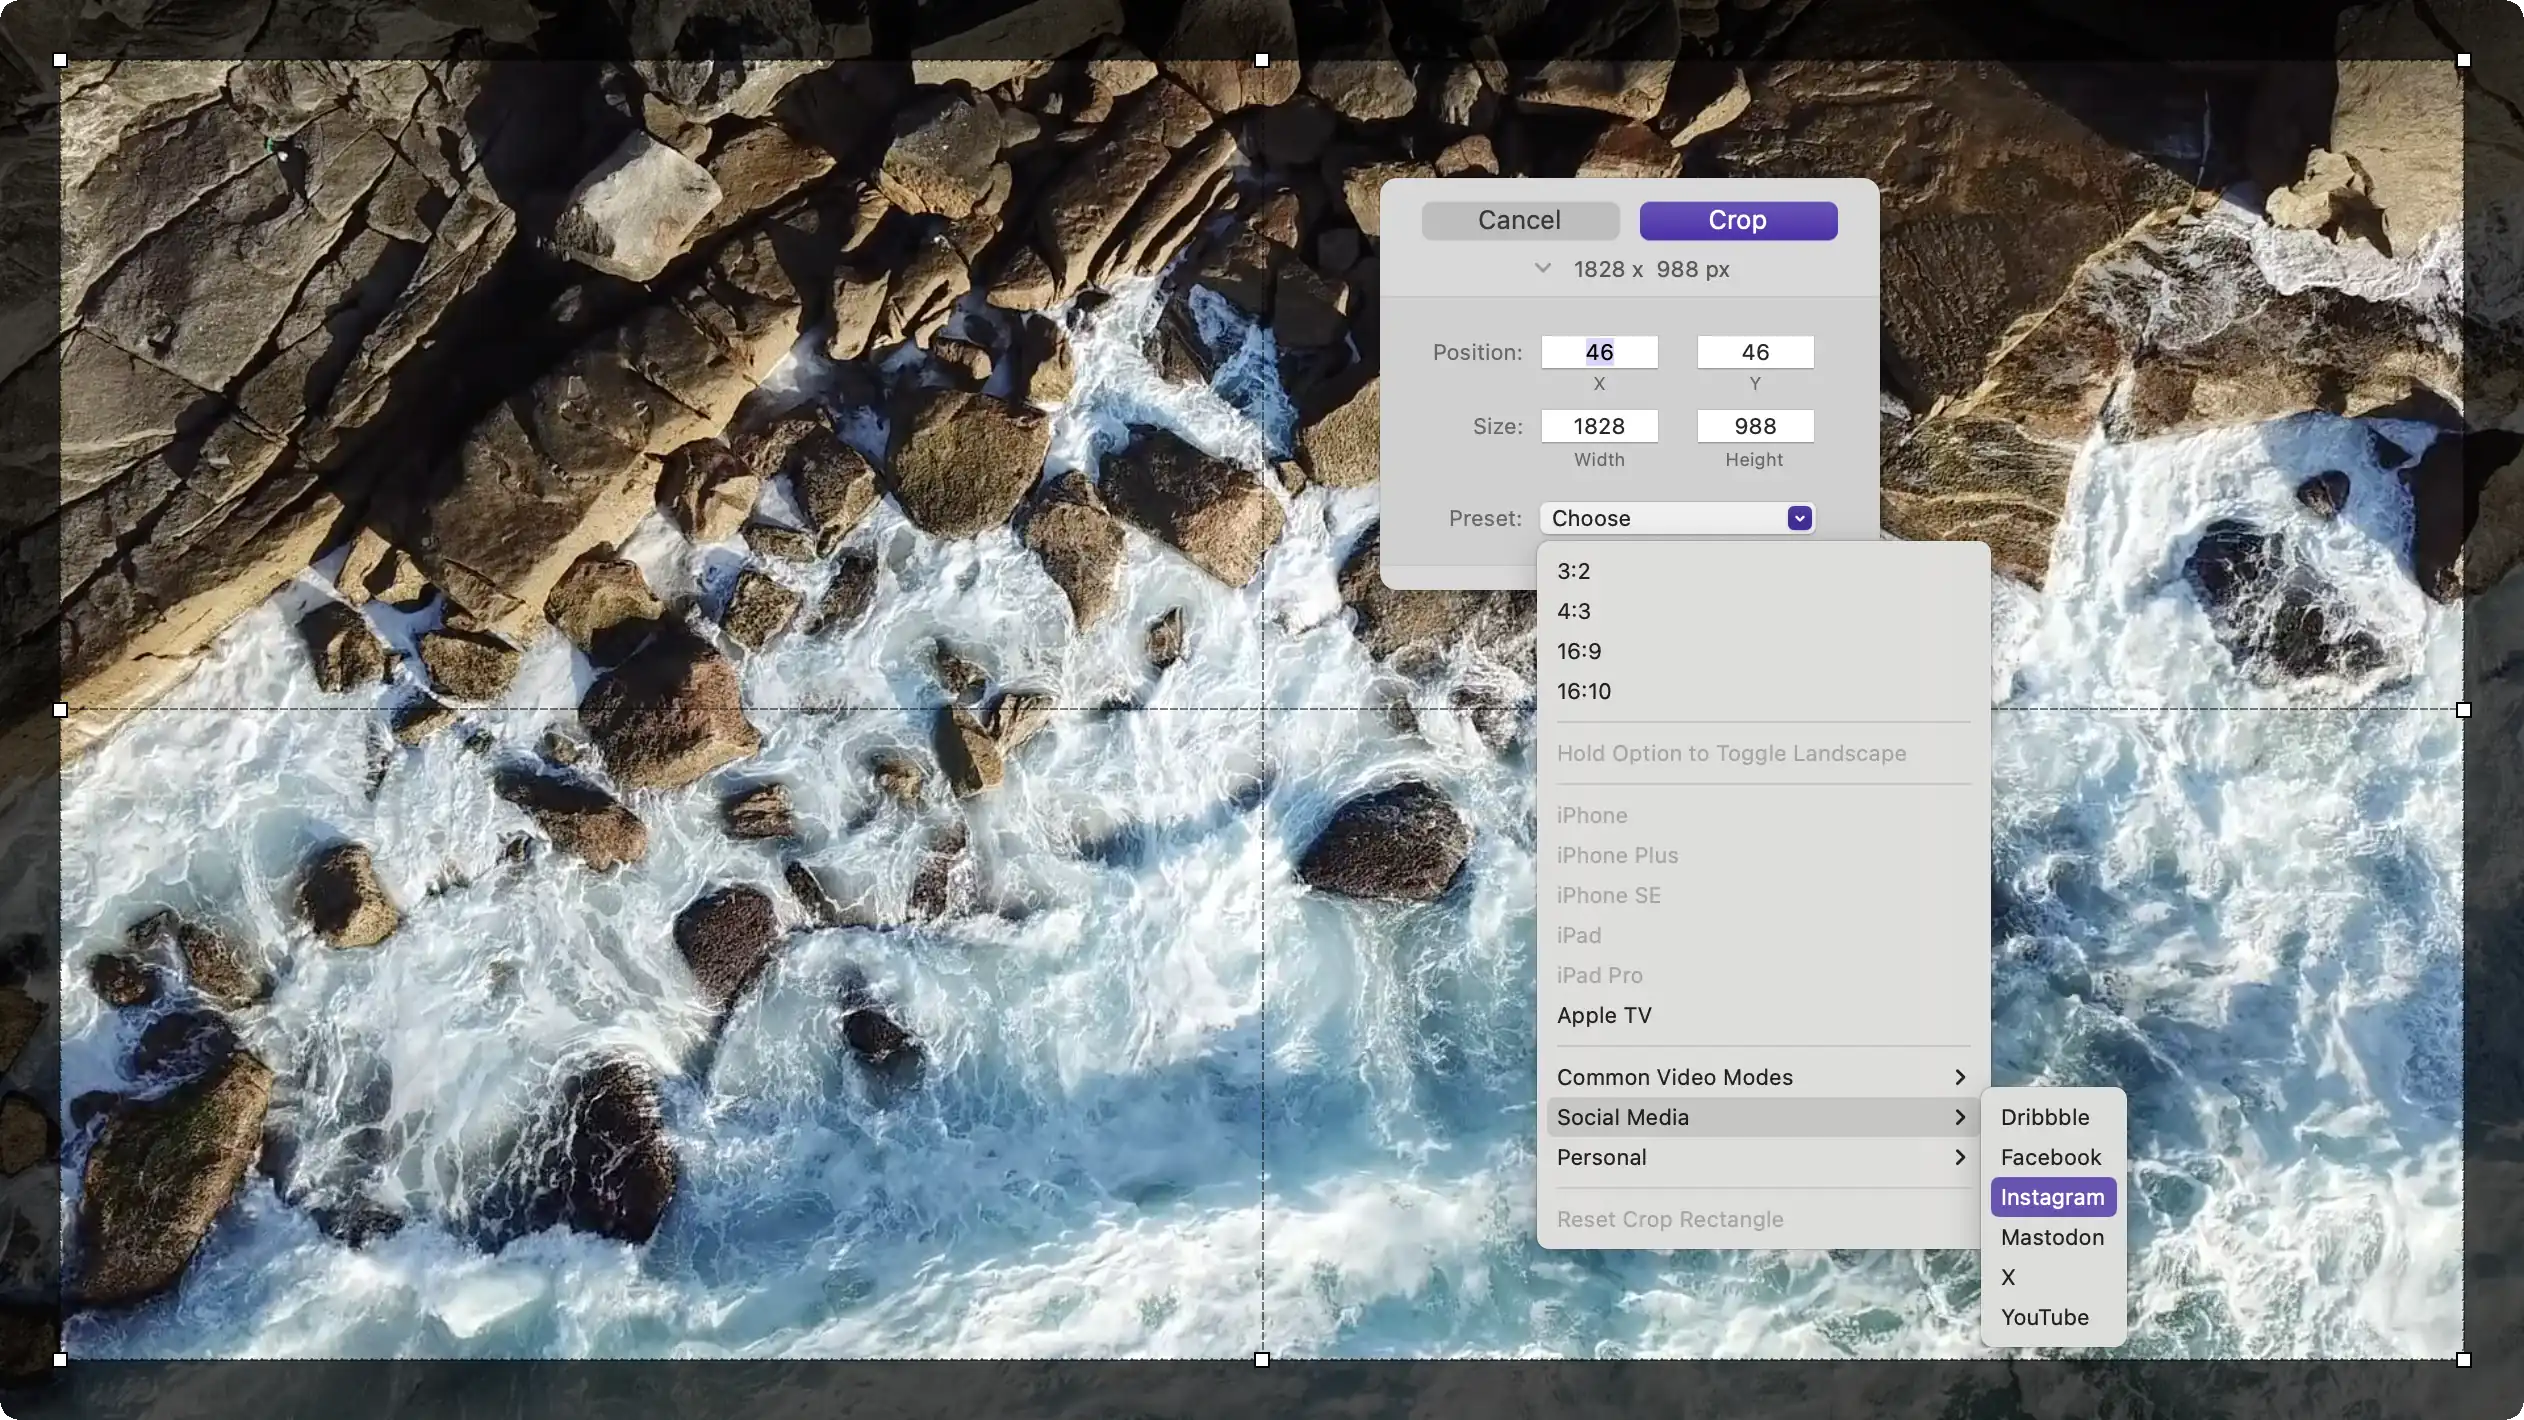Image resolution: width=2524 pixels, height=1420 pixels.
Task: Pick the Dribbble preset
Action: 2044,1117
